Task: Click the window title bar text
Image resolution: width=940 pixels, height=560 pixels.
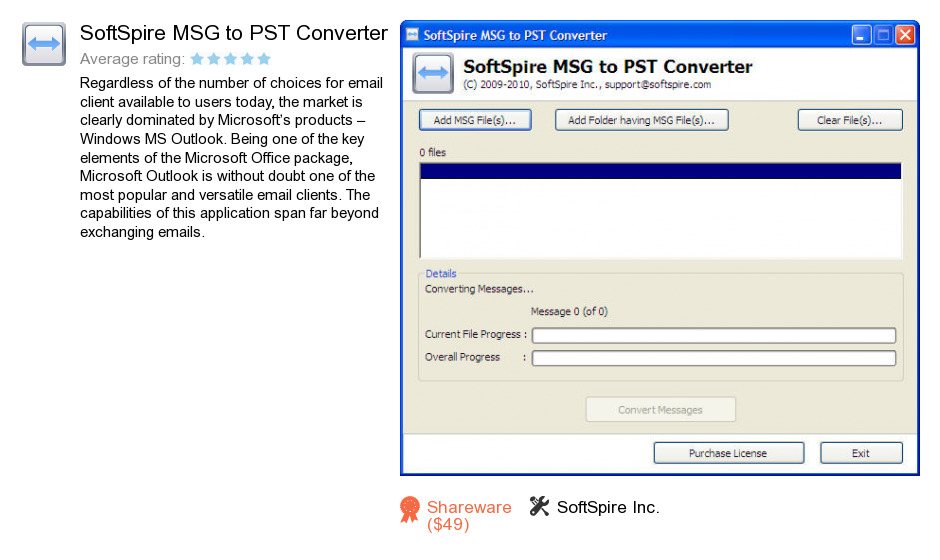Action: 515,35
